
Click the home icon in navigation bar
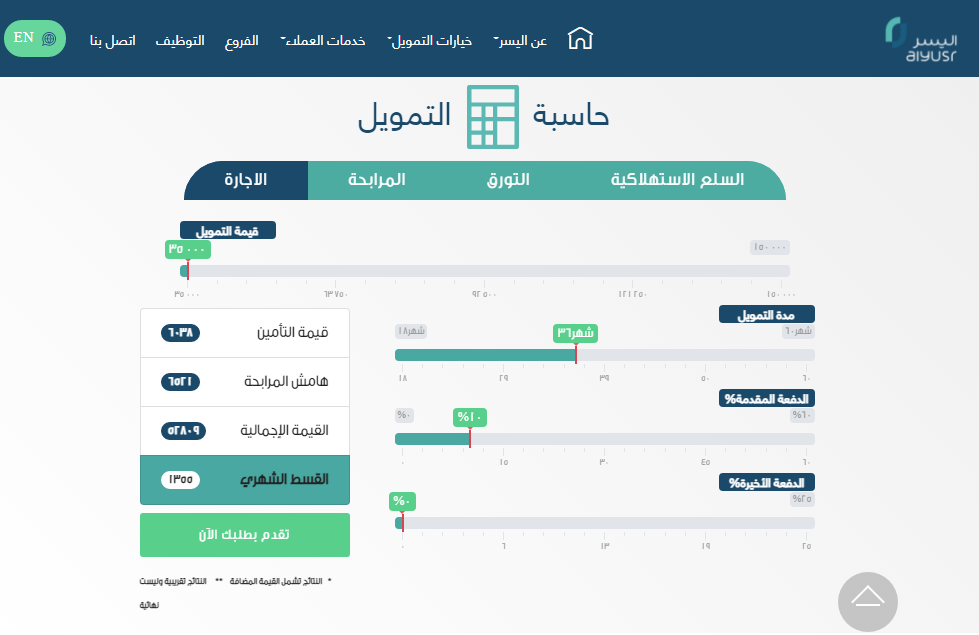pyautogui.click(x=580, y=39)
